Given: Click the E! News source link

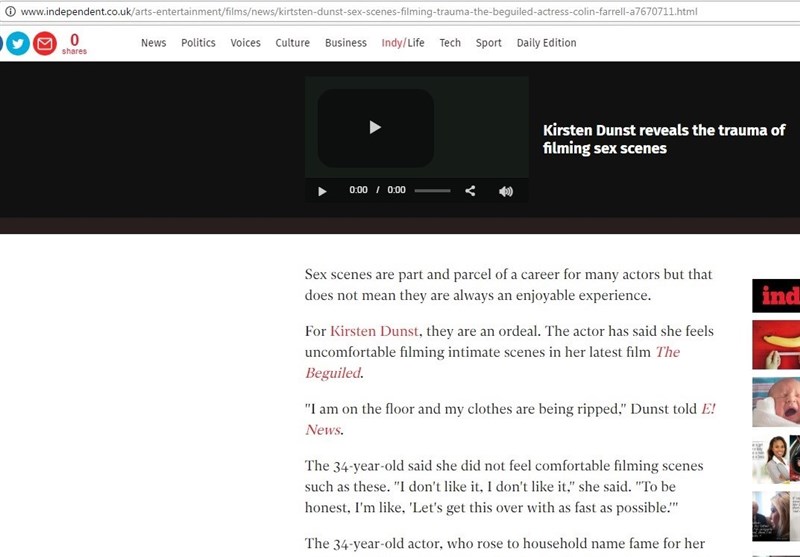Looking at the screenshot, I should point(707,408).
